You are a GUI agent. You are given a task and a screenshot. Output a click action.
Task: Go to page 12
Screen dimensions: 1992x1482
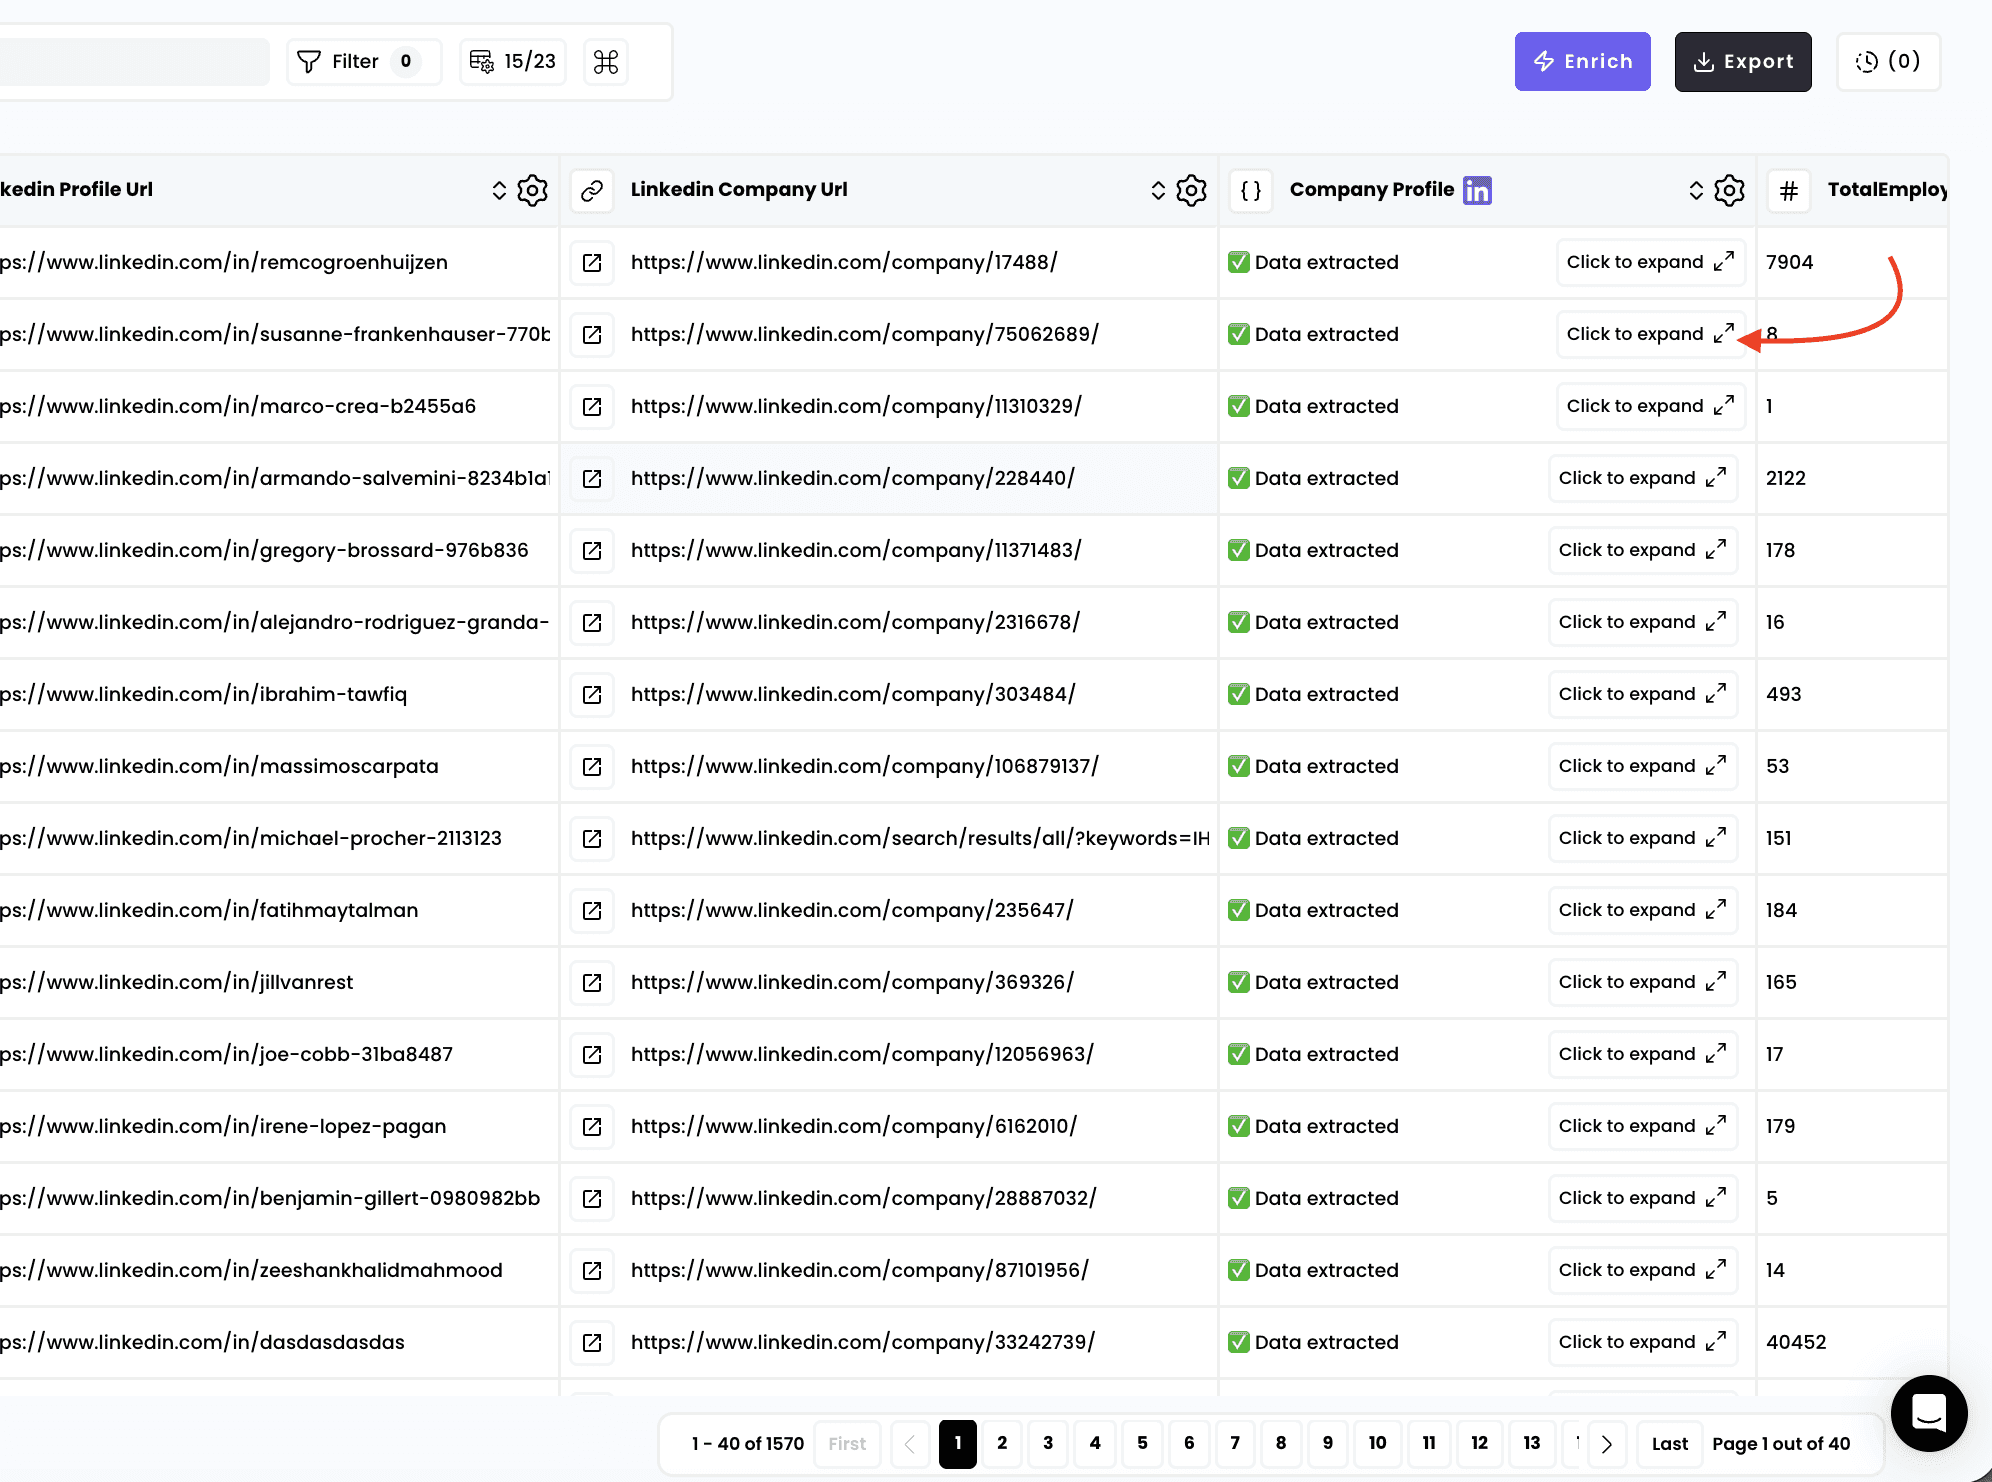[1479, 1443]
